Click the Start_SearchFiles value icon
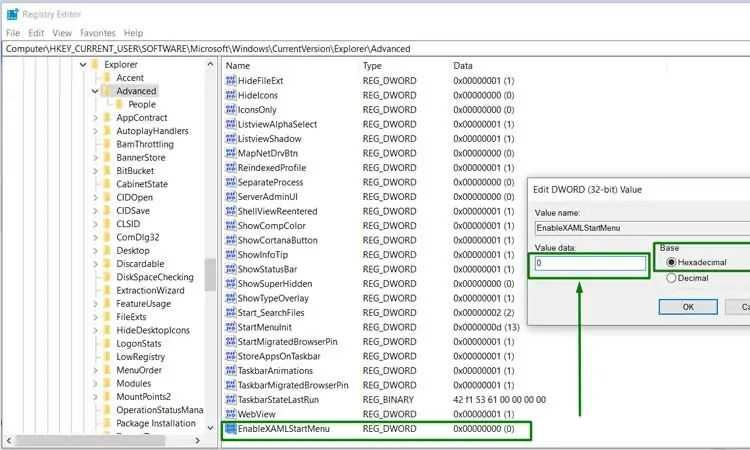 231,313
